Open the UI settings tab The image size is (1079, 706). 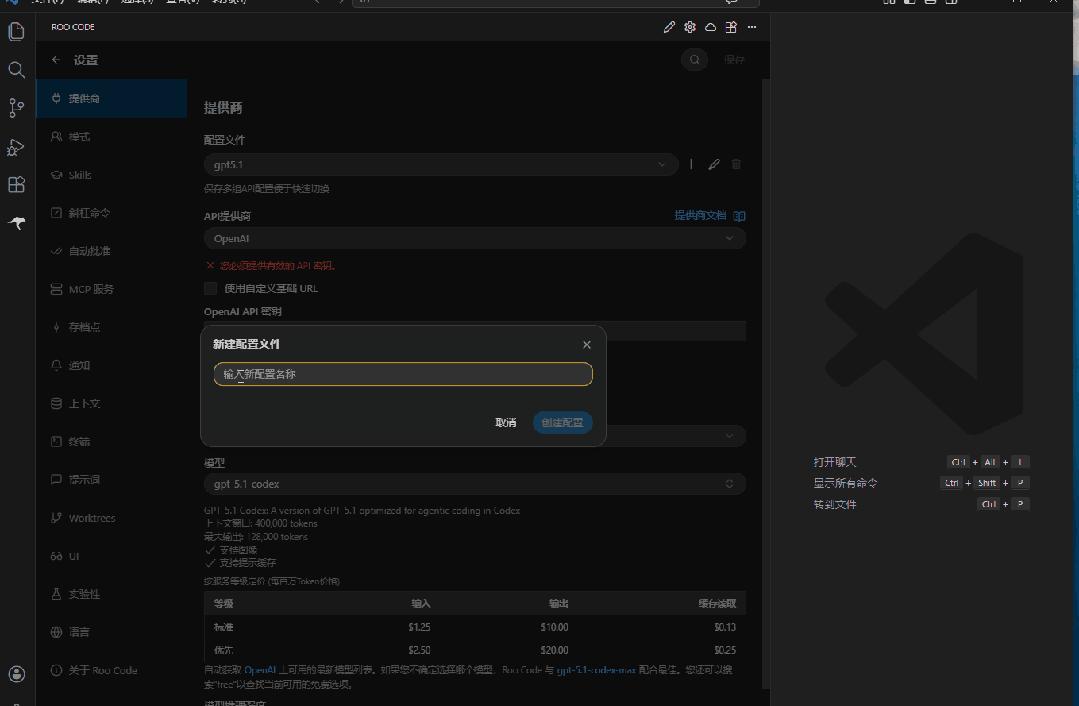(111, 556)
